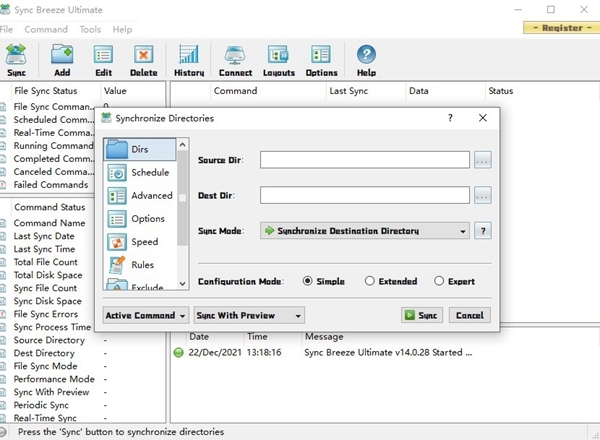Open the Help menu
This screenshot has height=440, width=600.
[122, 29]
